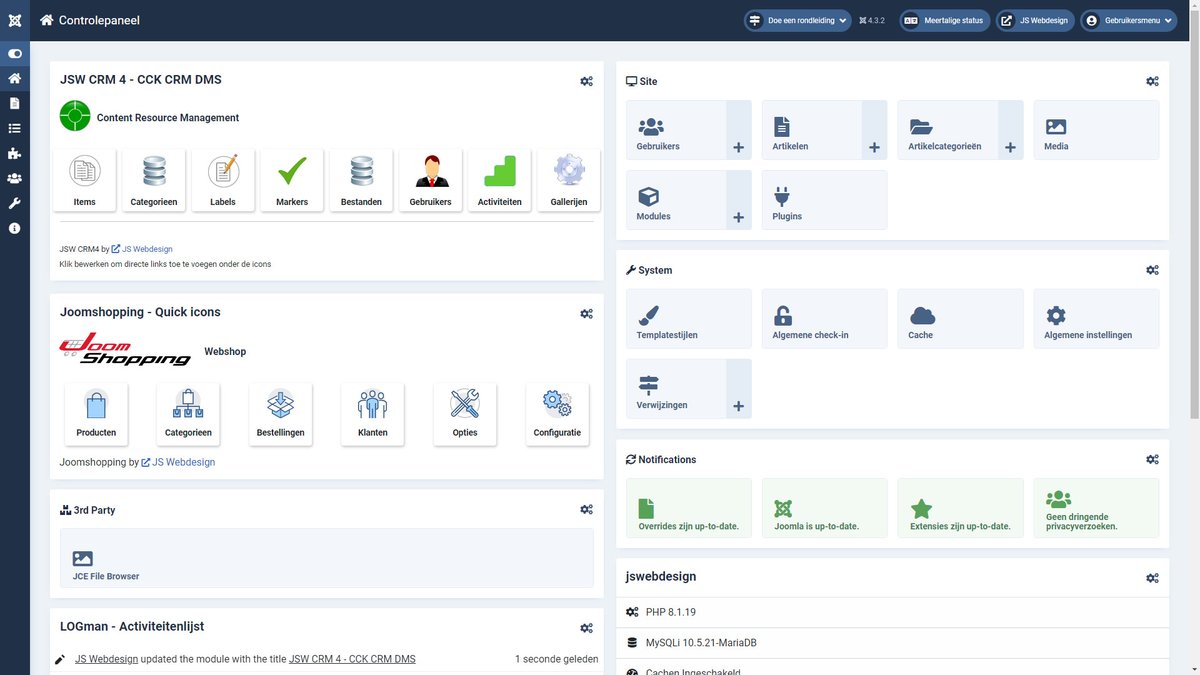Open the Joomshopping Configuratie icon

click(x=557, y=412)
